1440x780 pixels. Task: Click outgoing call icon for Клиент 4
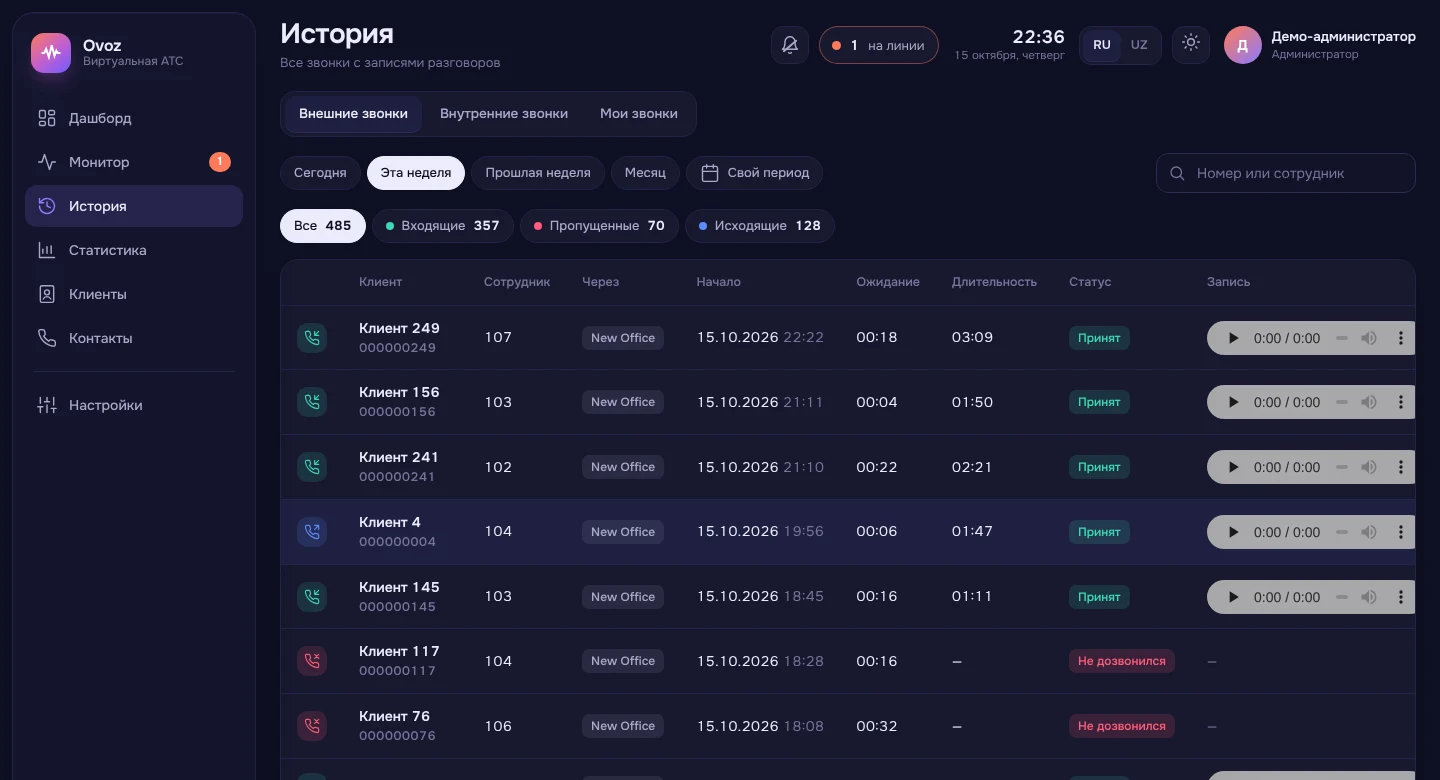312,532
